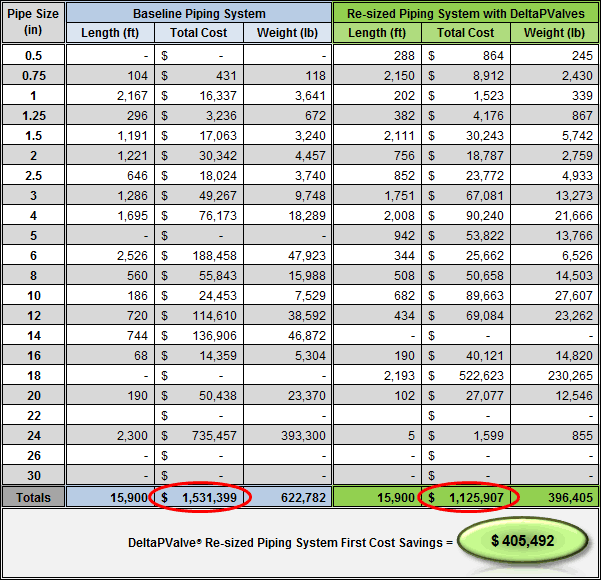Click the weight value 38,592
The image size is (601, 580).
coord(307,315)
